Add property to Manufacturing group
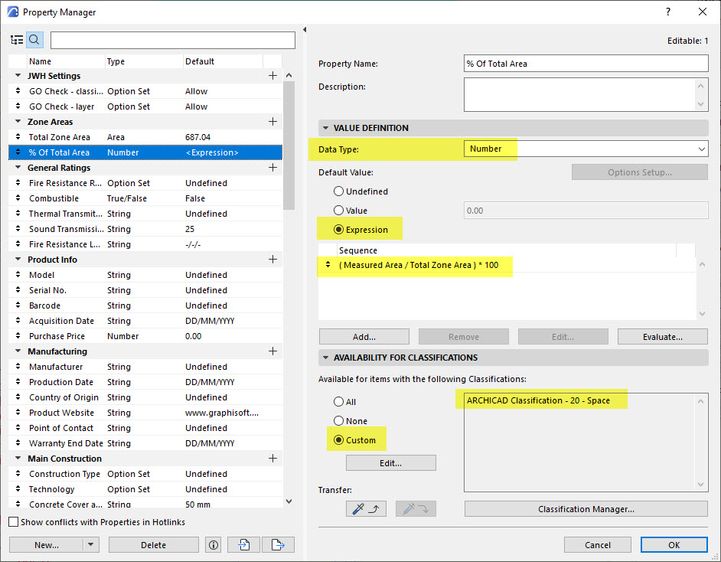Viewport: 721px width, 562px height. tap(273, 351)
